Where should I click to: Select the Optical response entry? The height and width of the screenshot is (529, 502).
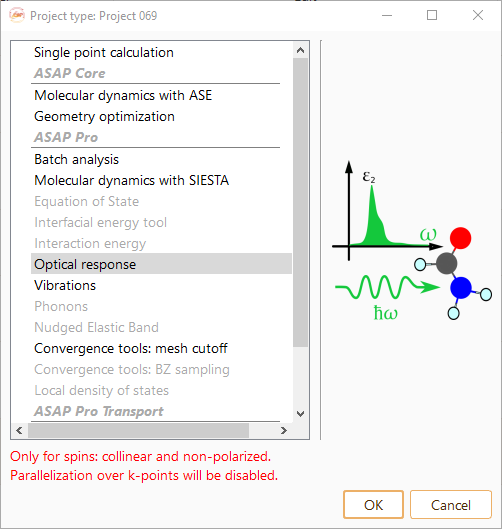(161, 264)
